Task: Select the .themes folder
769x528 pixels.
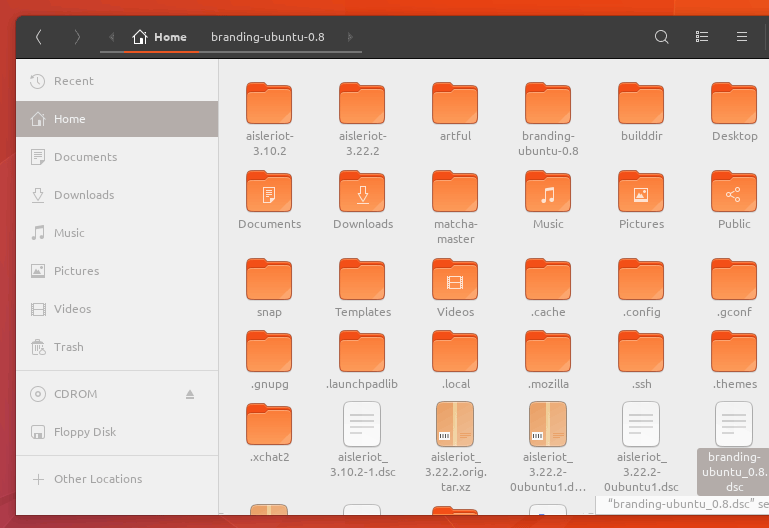Action: pos(734,360)
